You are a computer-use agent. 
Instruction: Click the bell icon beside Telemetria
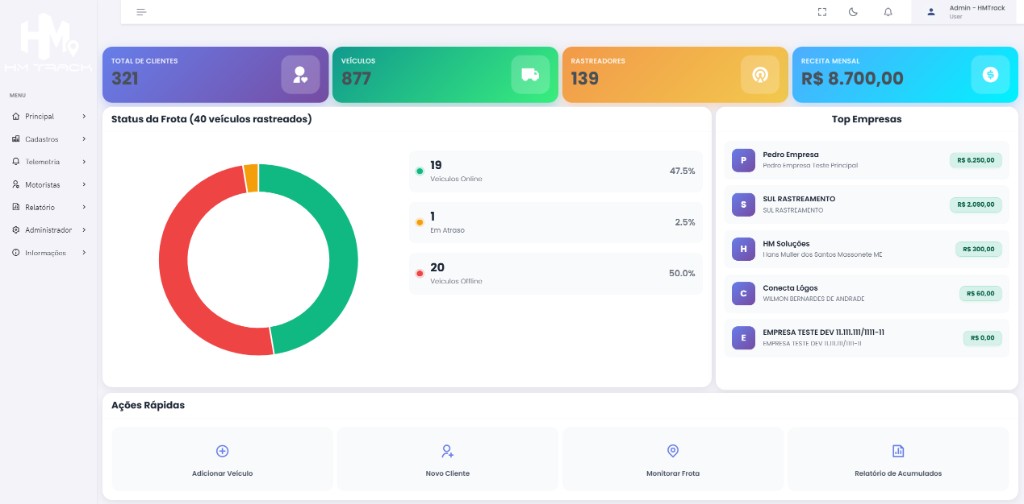click(x=16, y=161)
